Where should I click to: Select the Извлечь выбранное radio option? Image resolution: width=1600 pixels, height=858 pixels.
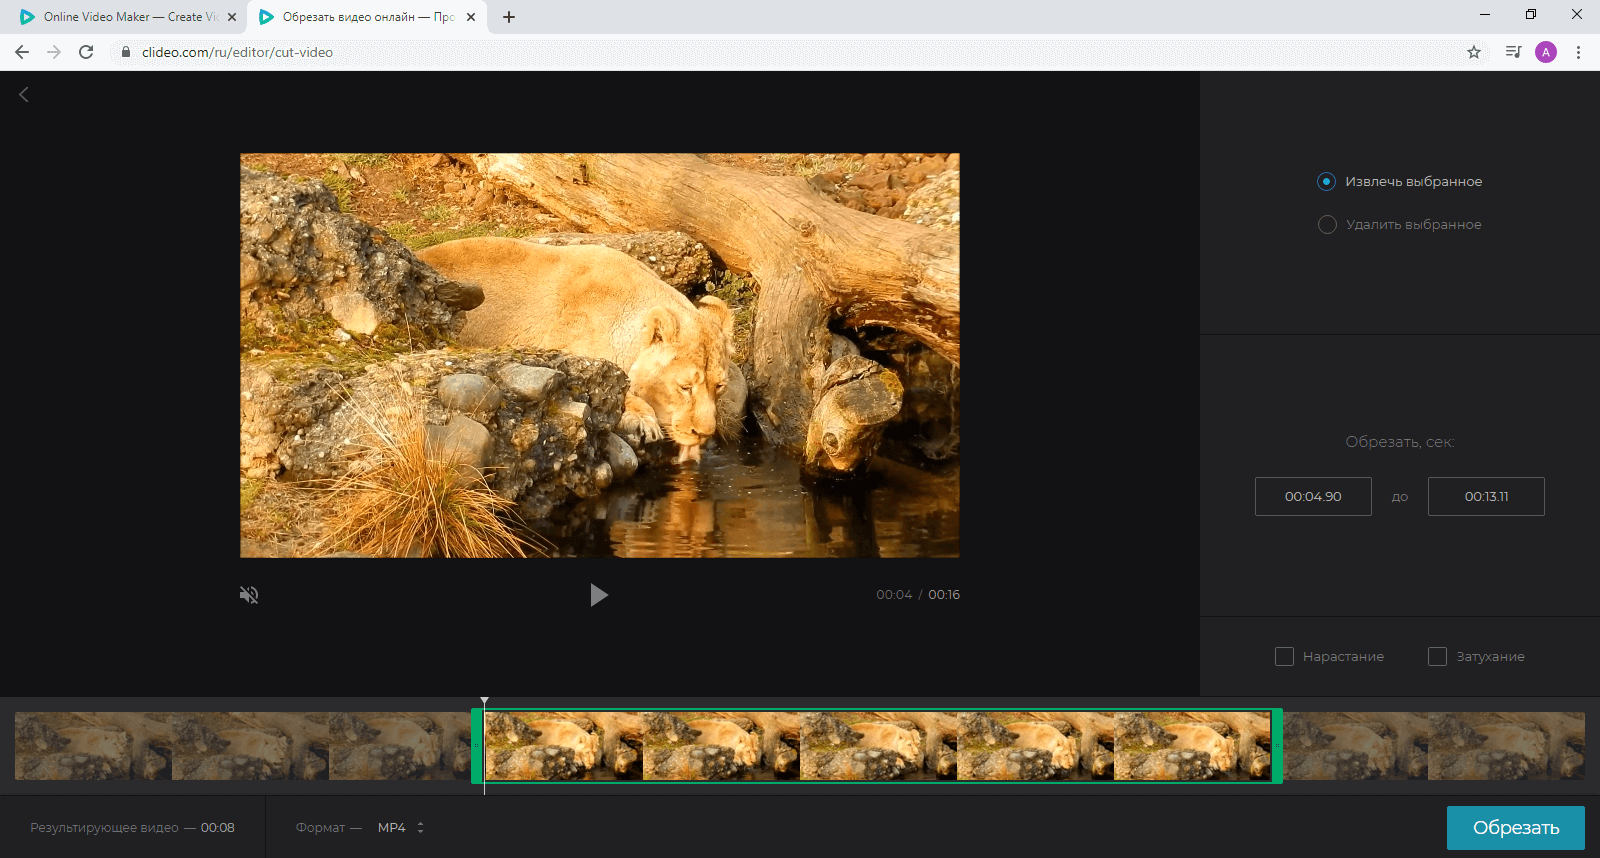point(1327,181)
